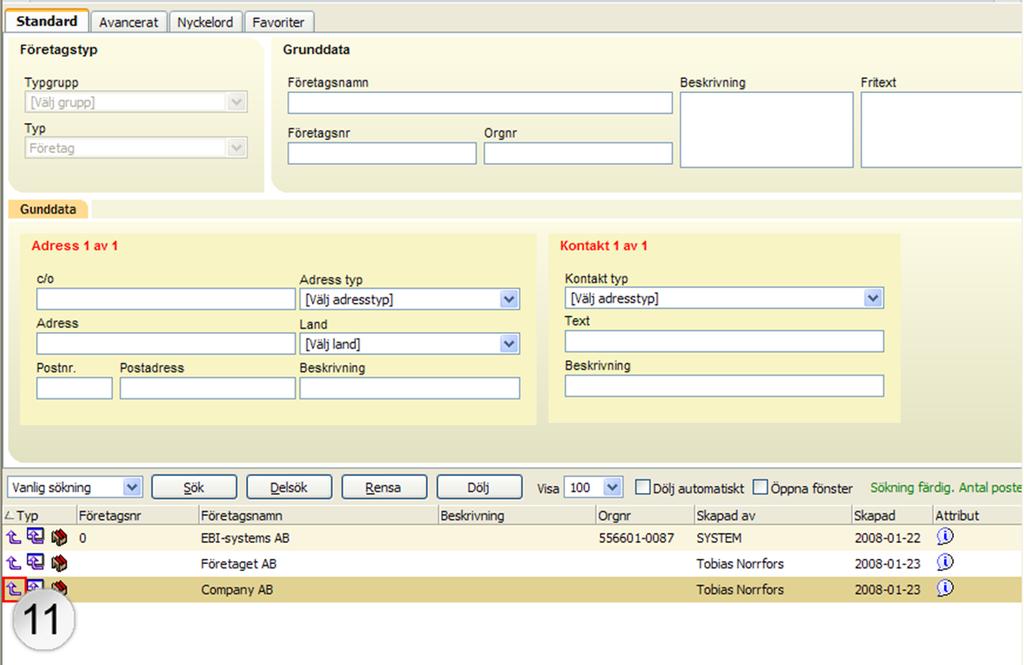This screenshot has width=1024, height=665.
Task: Select the EBI-systems AB company name
Action: [245, 538]
